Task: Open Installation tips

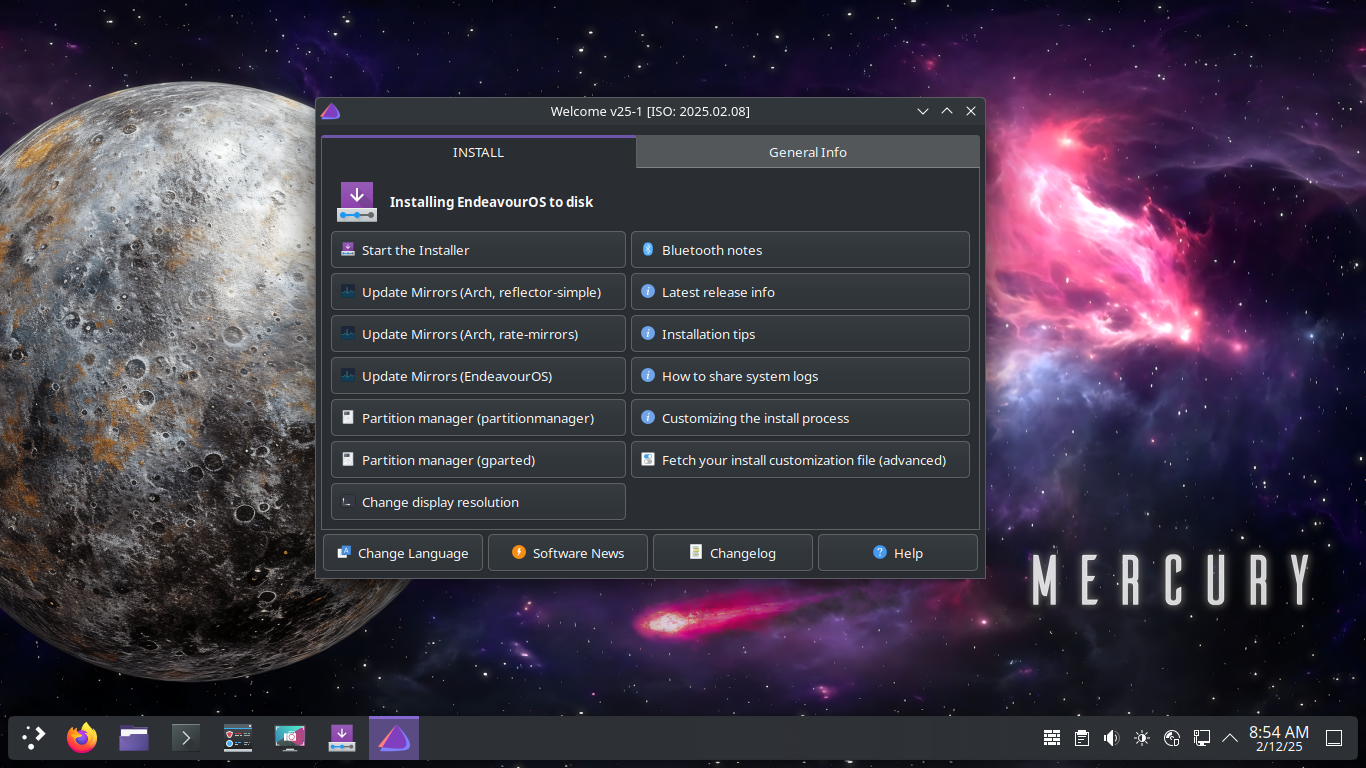Action: pos(800,334)
